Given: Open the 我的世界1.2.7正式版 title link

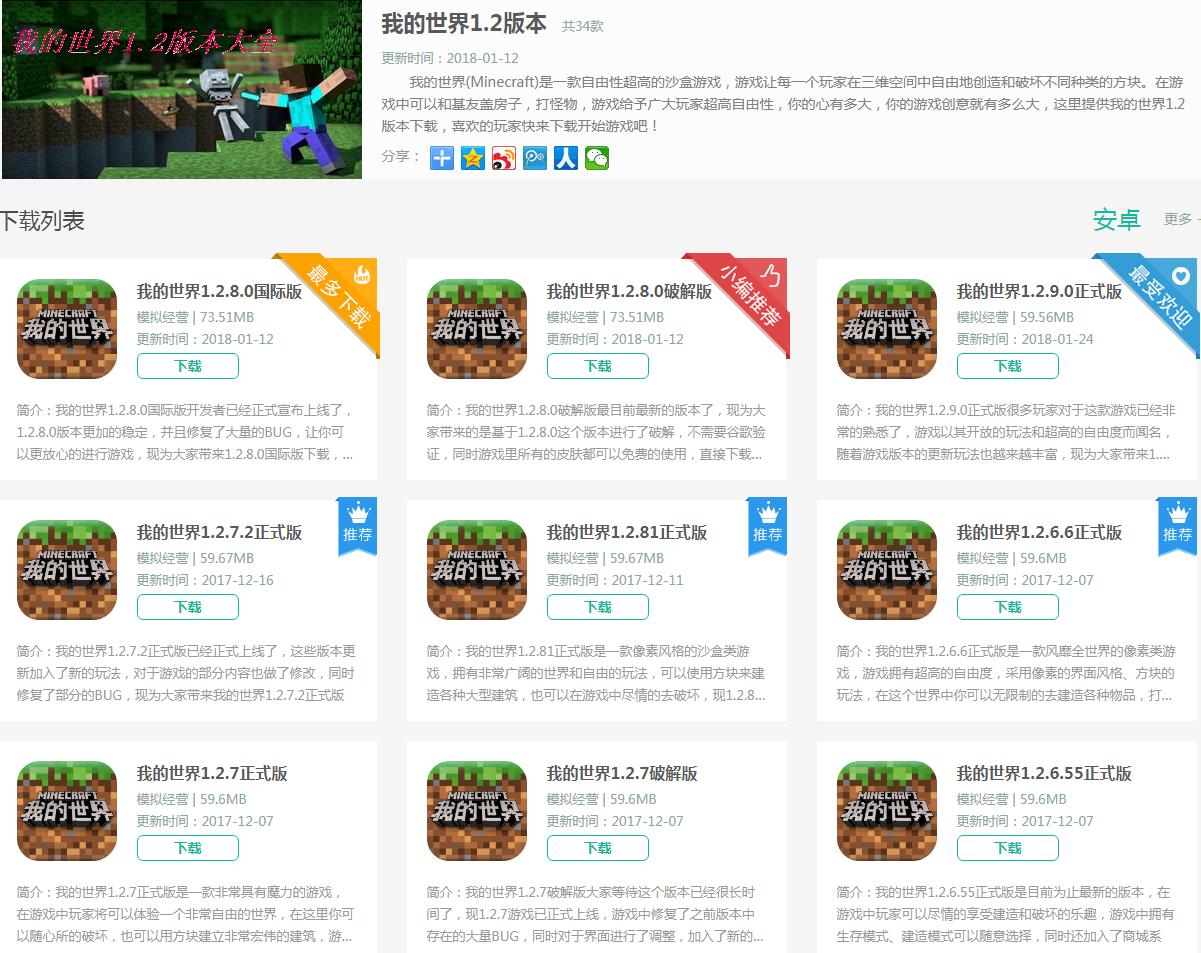Looking at the screenshot, I should (x=212, y=774).
